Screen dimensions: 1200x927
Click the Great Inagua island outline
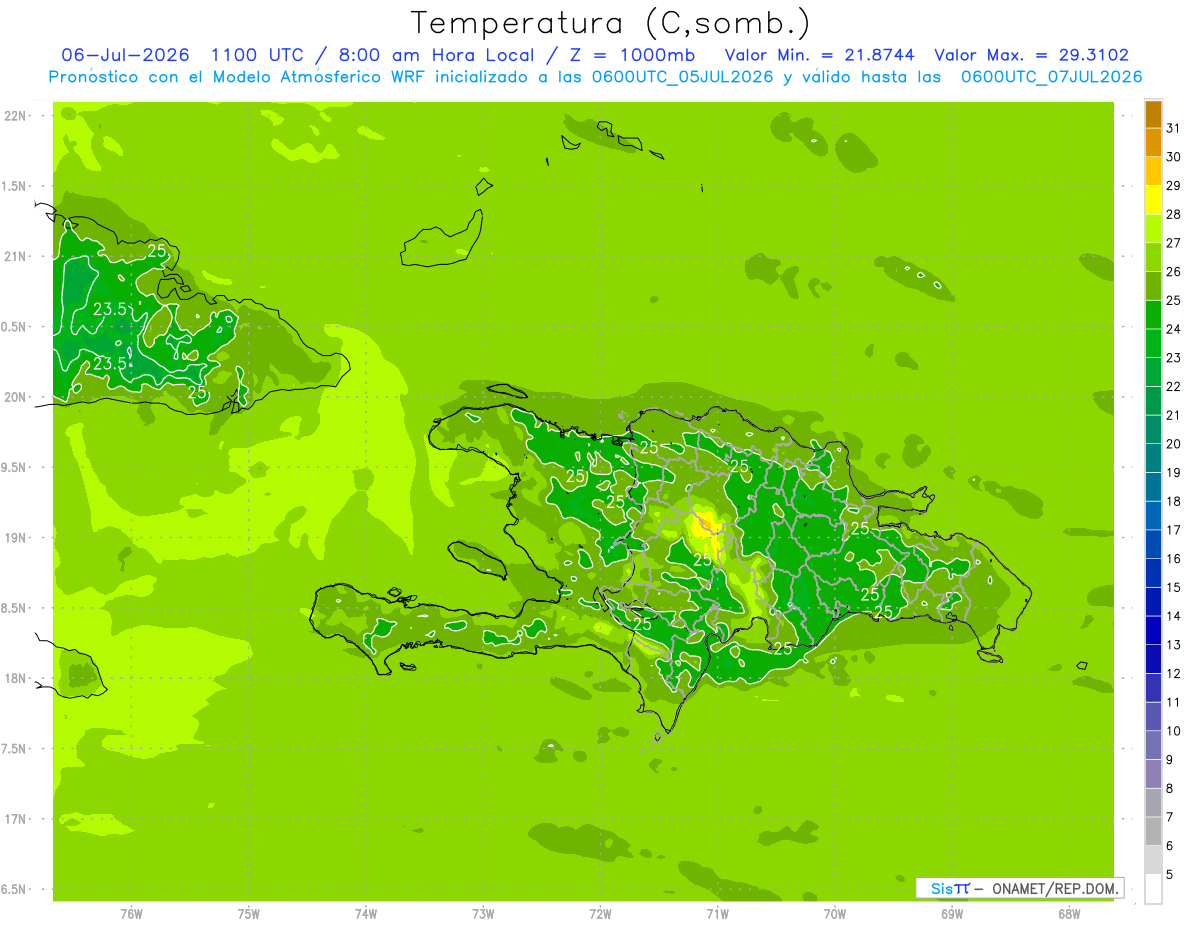(x=441, y=240)
